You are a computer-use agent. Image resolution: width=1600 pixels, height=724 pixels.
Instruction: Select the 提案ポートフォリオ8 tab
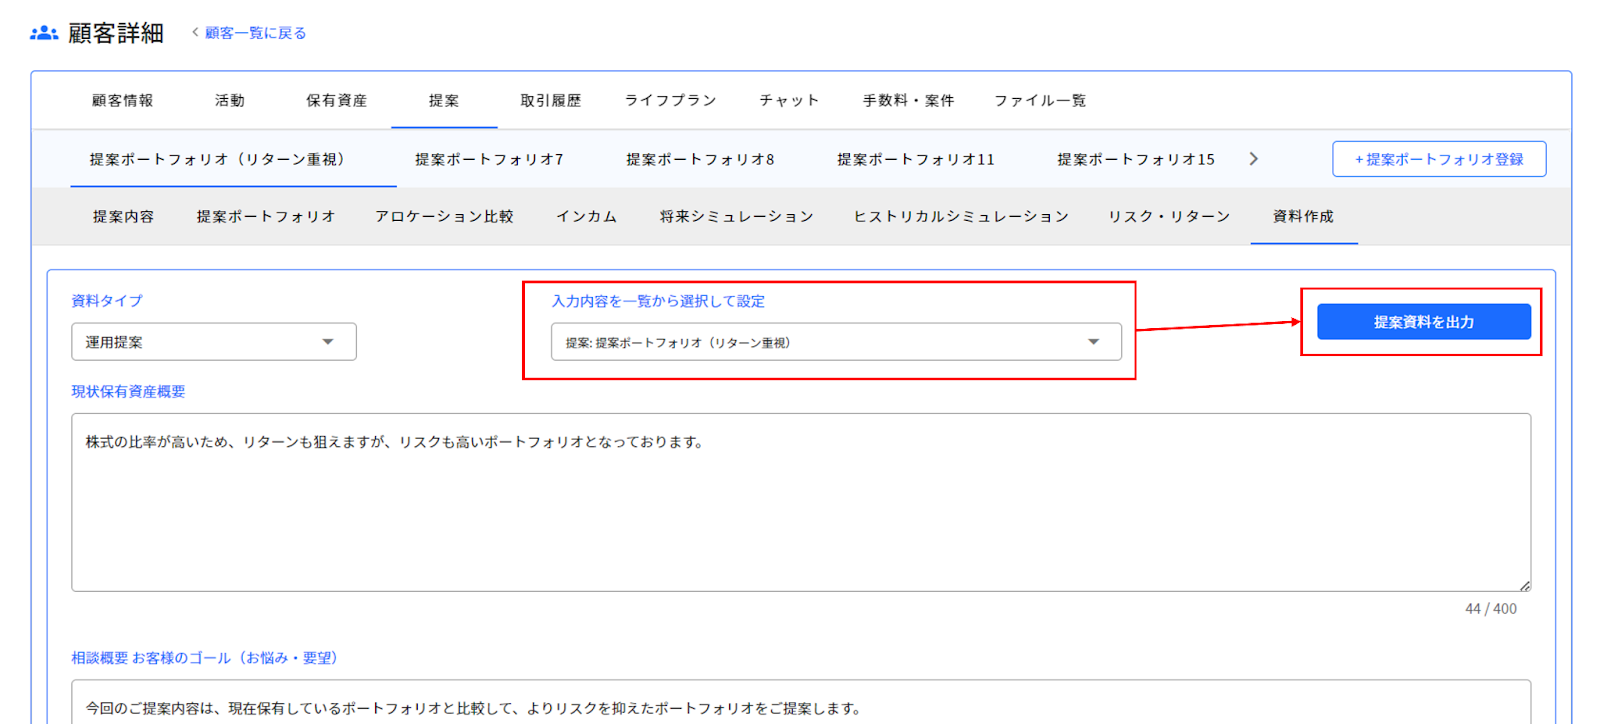coord(700,159)
